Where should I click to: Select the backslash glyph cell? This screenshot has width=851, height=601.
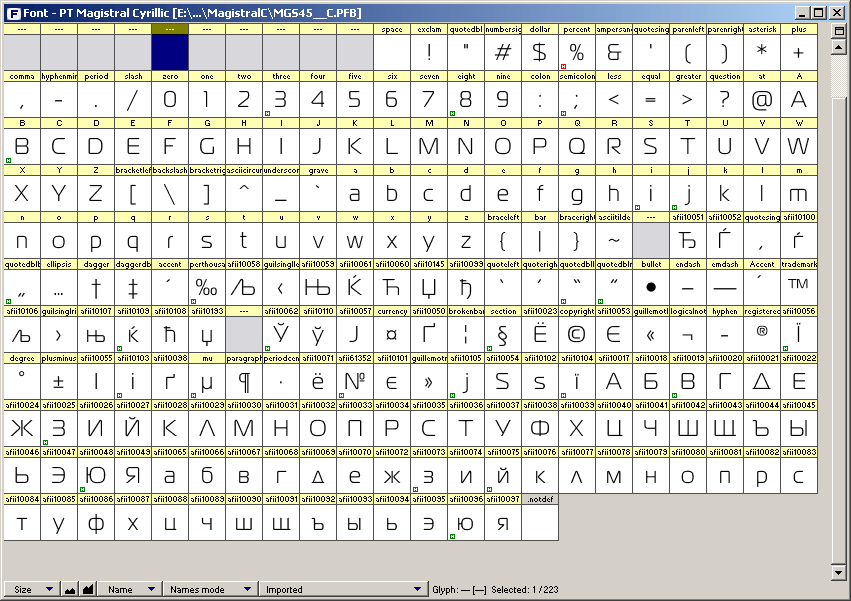point(170,193)
